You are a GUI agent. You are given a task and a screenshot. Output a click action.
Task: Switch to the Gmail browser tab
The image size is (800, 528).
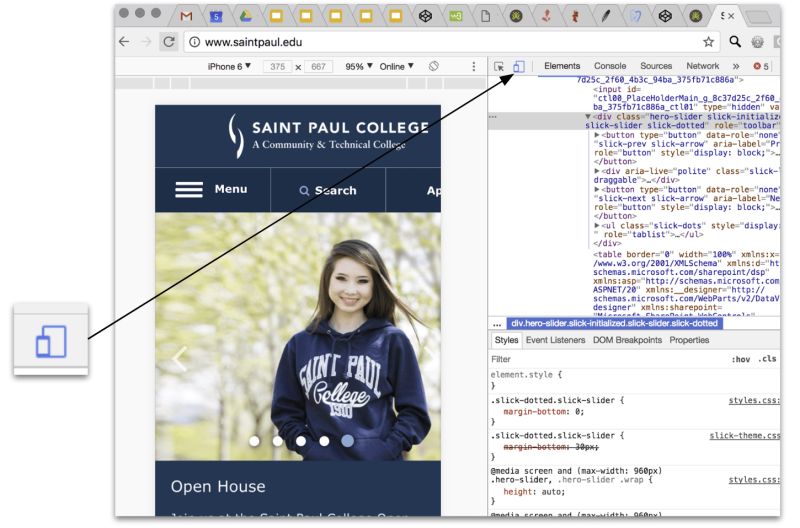[x=186, y=16]
